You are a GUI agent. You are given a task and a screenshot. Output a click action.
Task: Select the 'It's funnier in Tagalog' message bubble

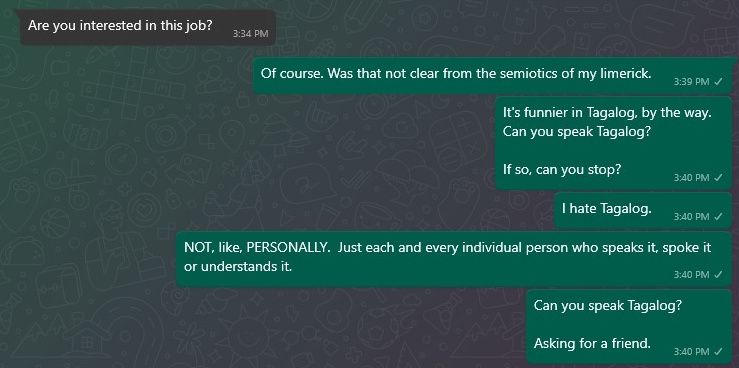pos(614,143)
